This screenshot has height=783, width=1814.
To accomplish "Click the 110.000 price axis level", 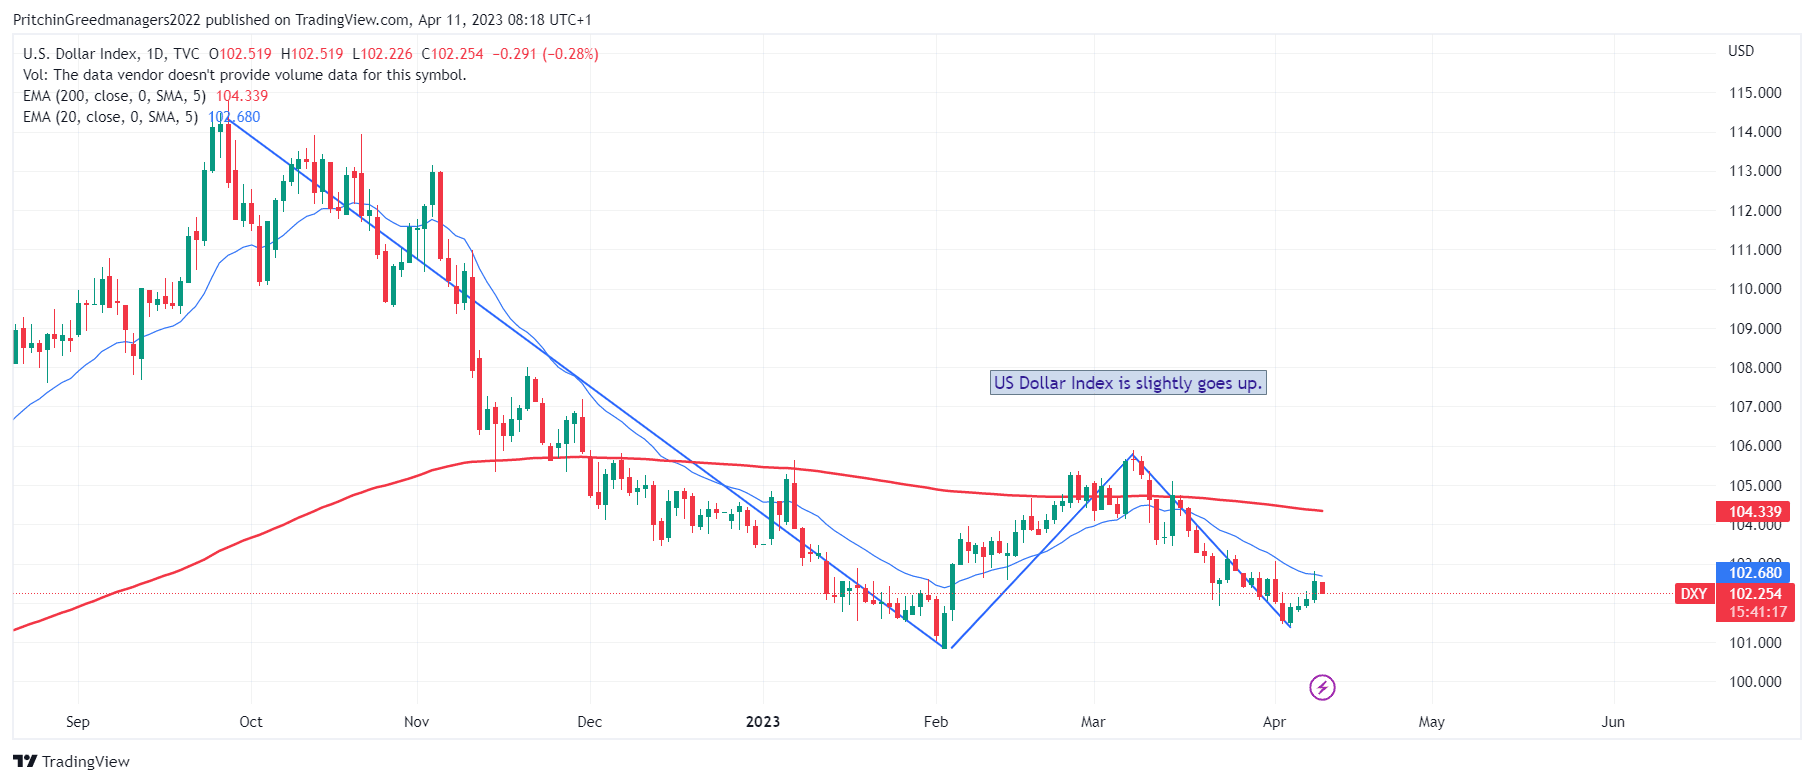I will pos(1755,289).
